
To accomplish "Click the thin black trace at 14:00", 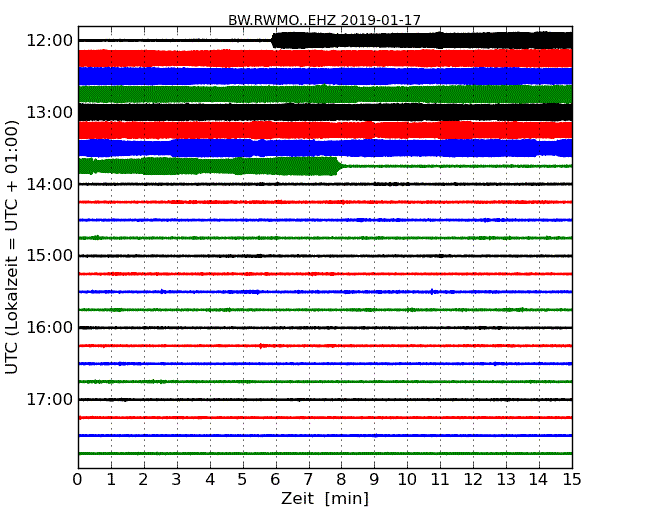I will point(325,184).
